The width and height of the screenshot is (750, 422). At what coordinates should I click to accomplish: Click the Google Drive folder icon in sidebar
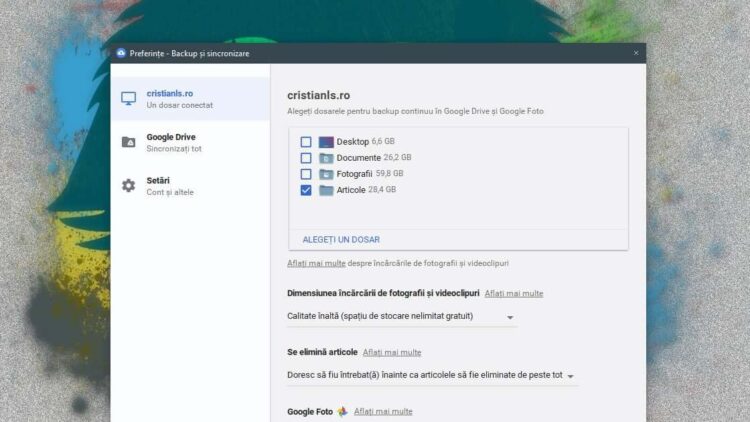tap(128, 142)
